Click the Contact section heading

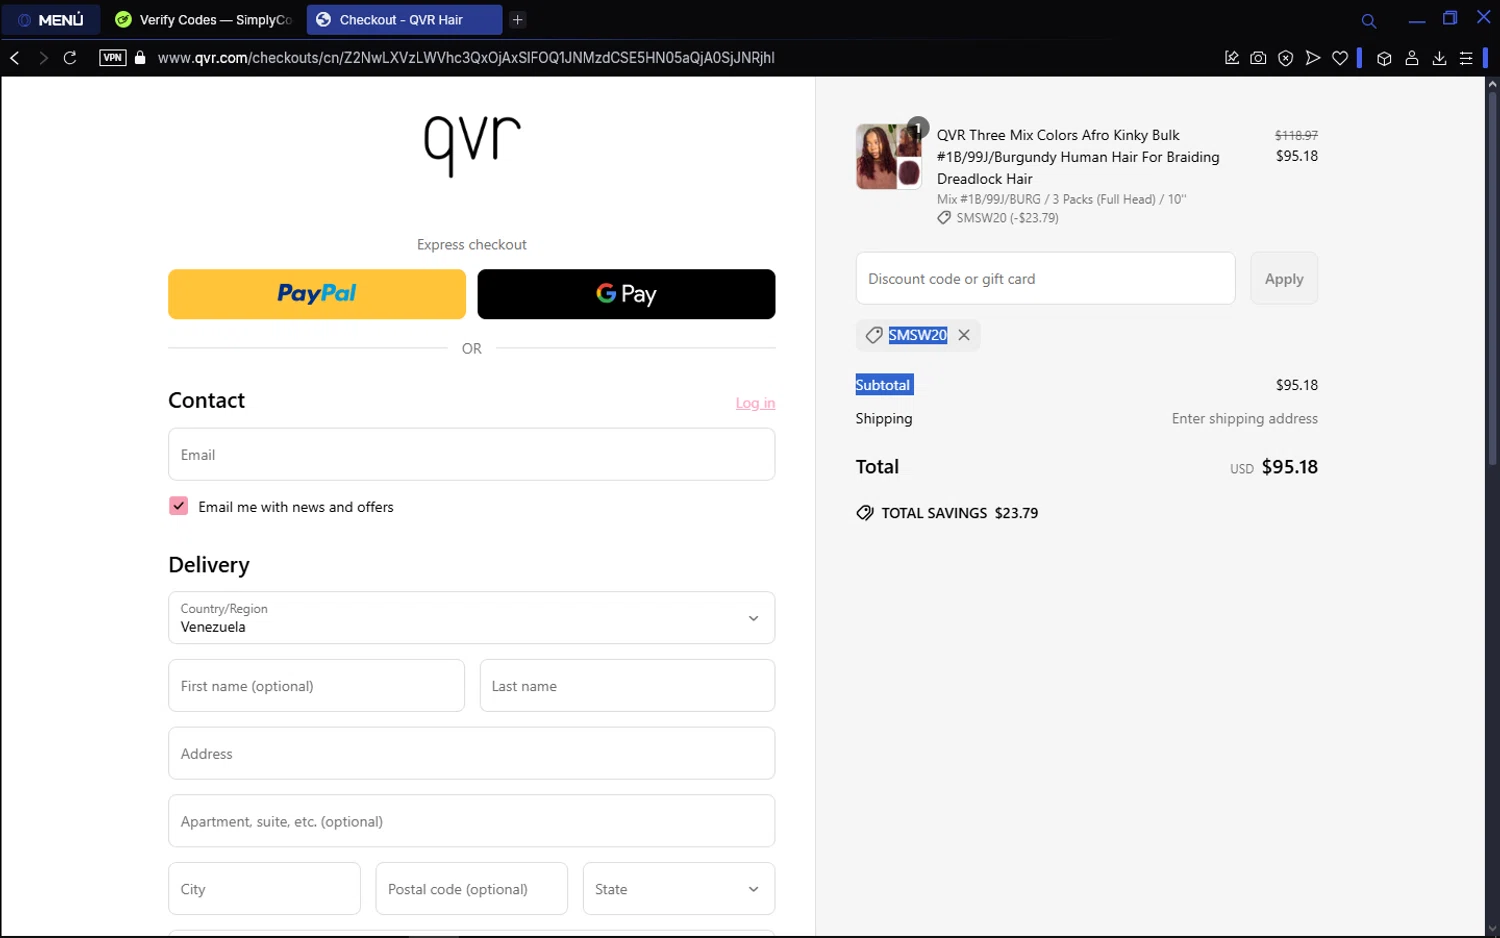(206, 400)
